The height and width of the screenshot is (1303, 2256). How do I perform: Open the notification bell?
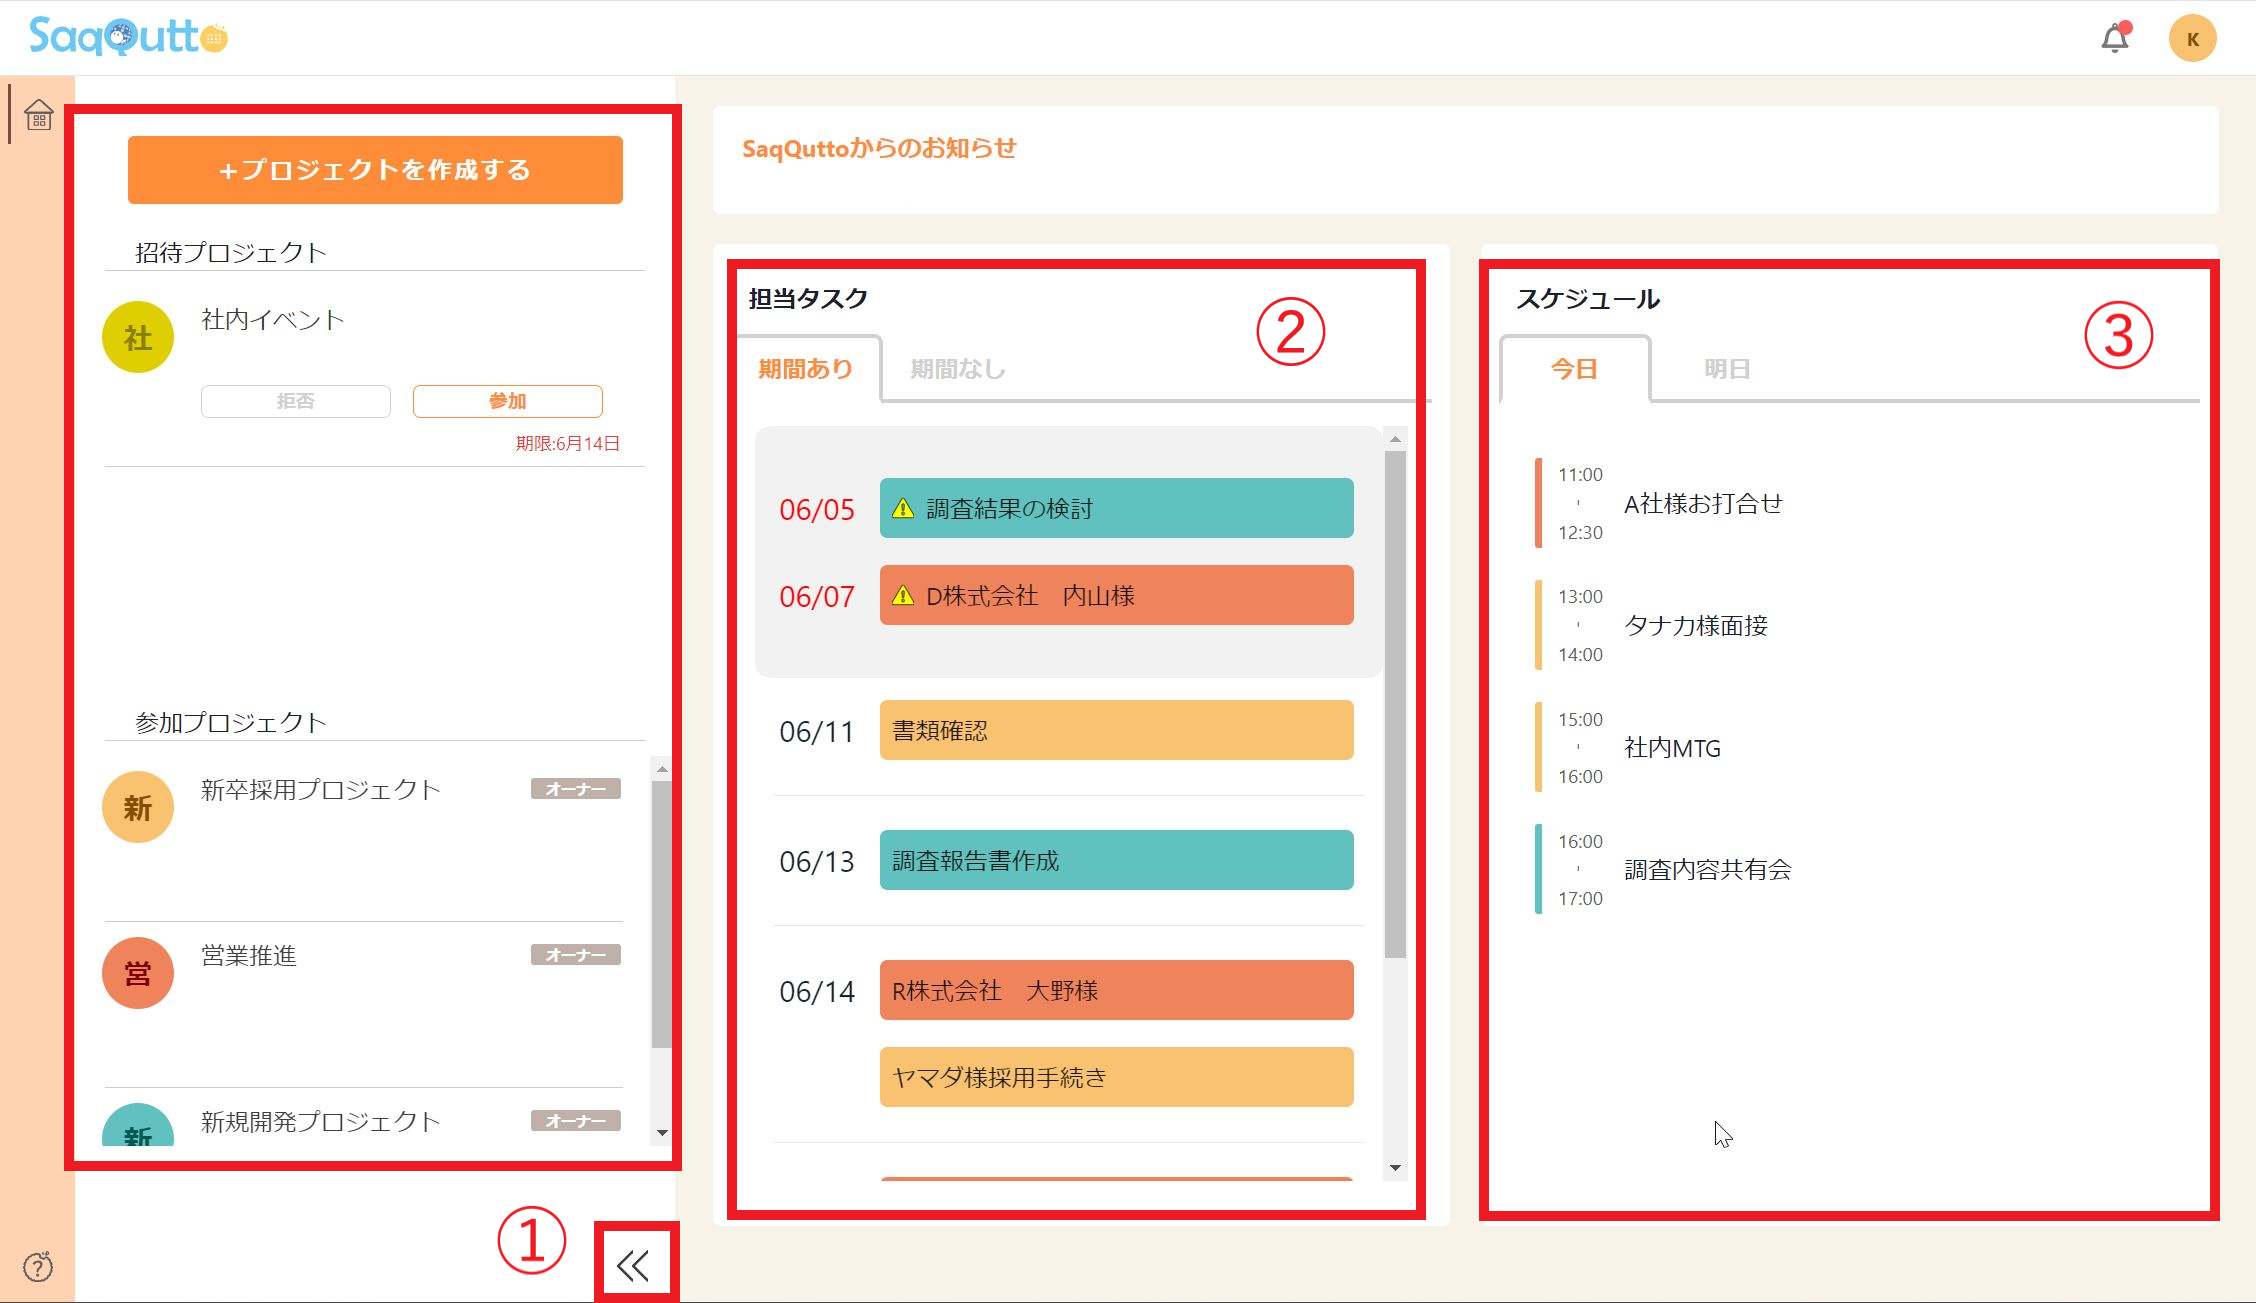click(2114, 39)
